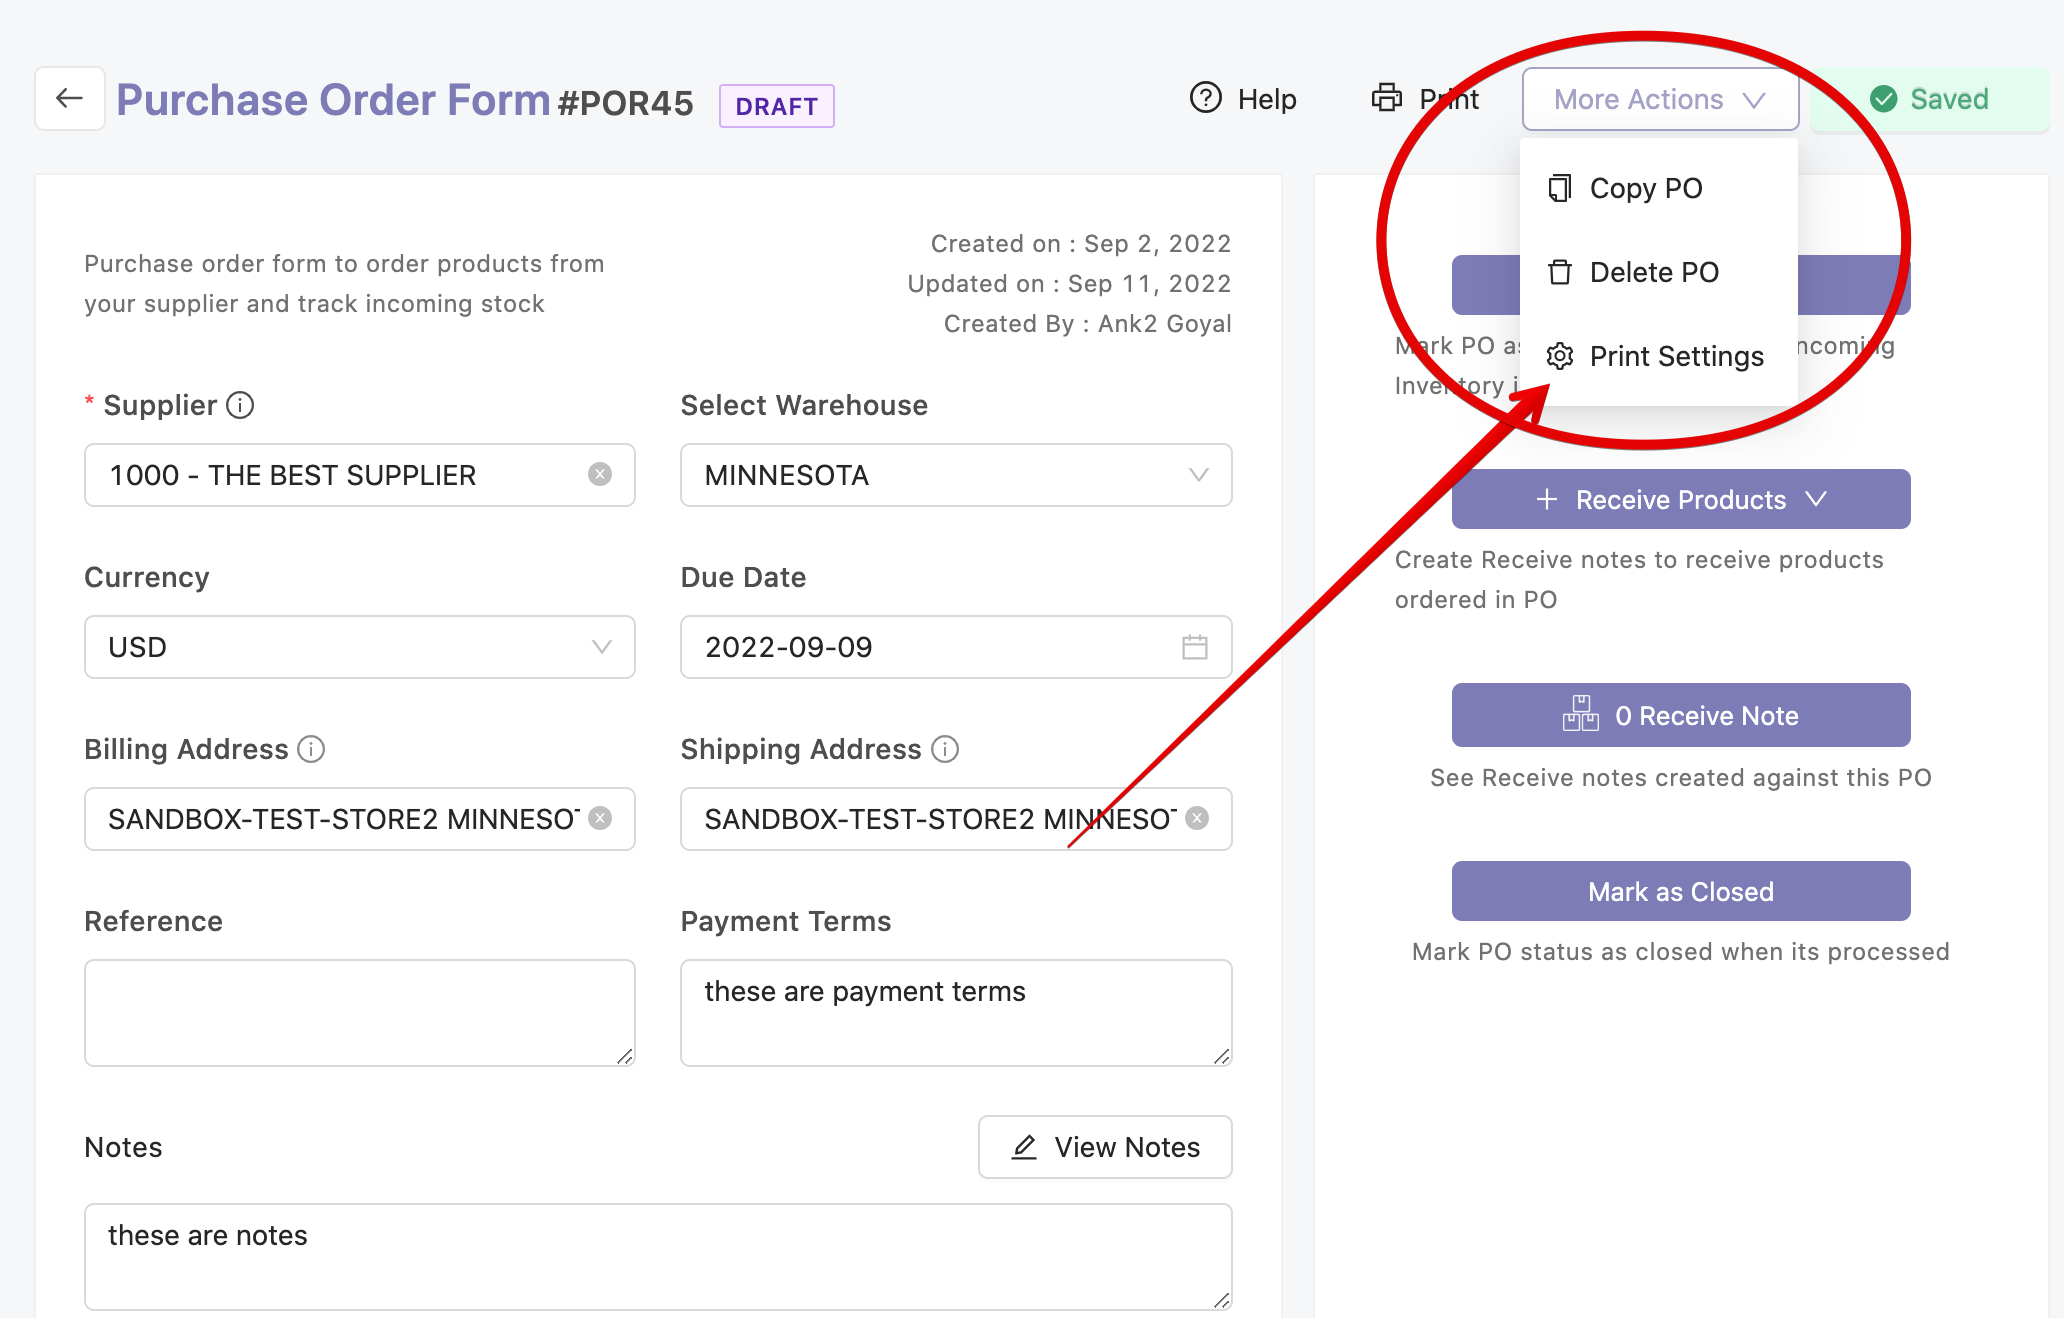2064x1318 pixels.
Task: Click the info icon next to Supplier
Action: (239, 406)
